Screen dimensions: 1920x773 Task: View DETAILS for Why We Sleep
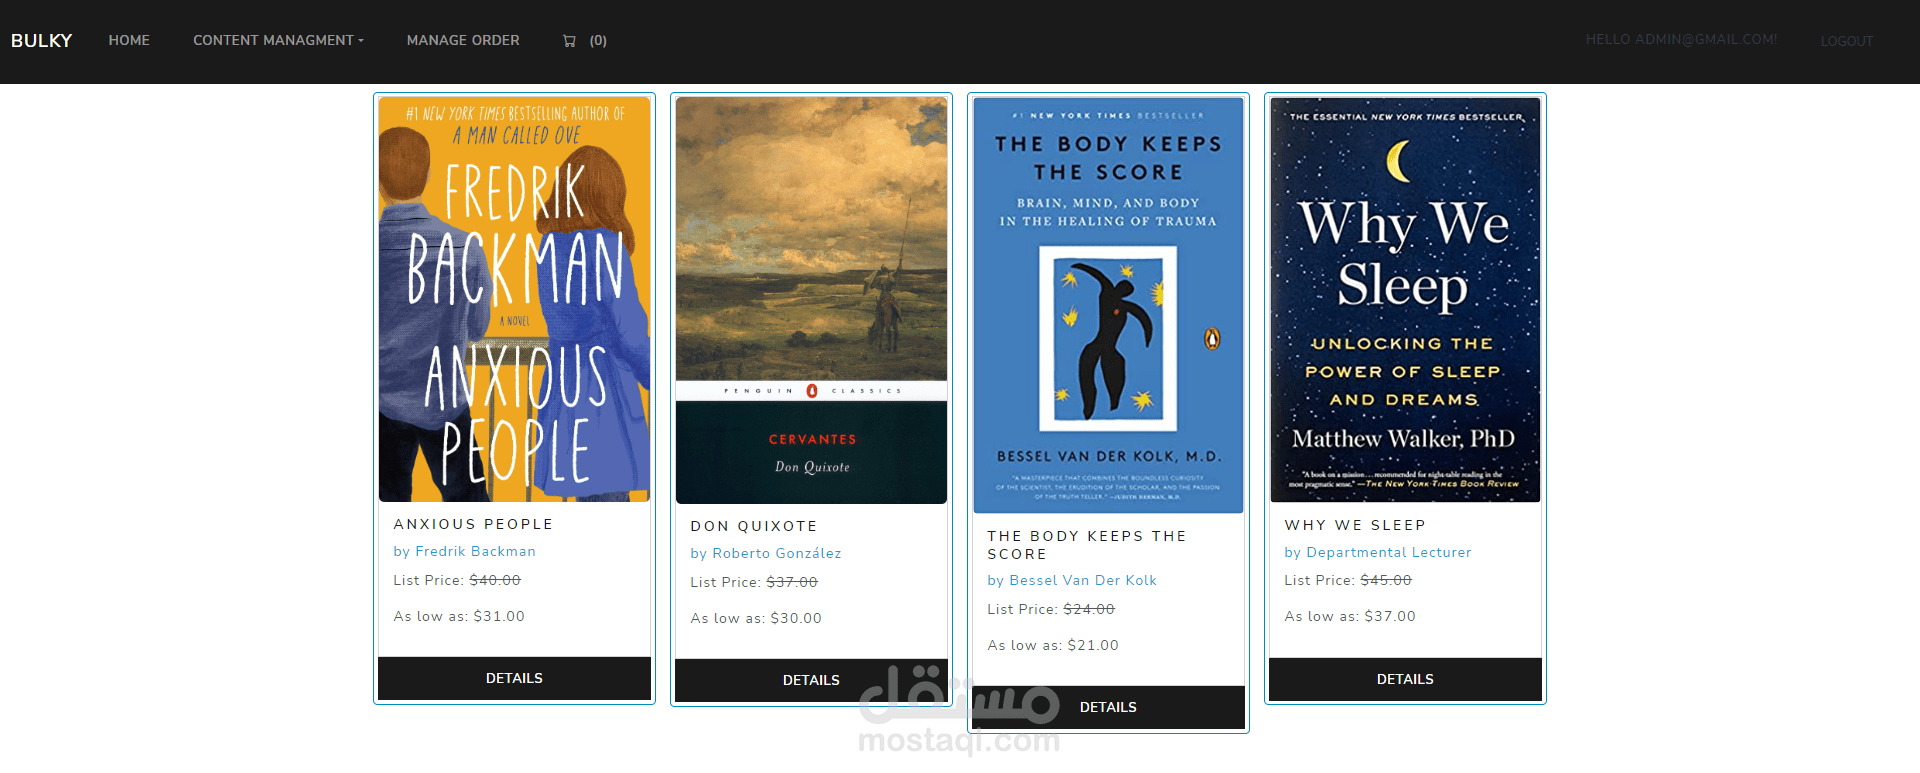1405,679
